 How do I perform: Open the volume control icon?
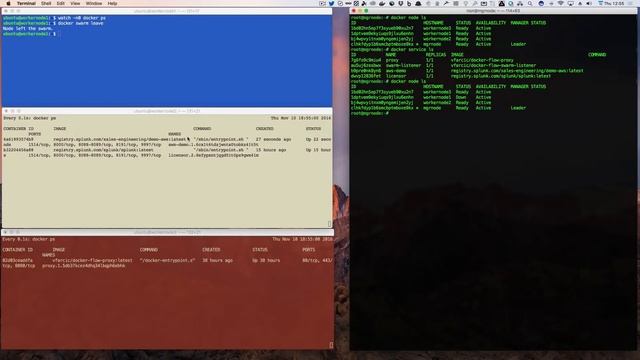589,3
